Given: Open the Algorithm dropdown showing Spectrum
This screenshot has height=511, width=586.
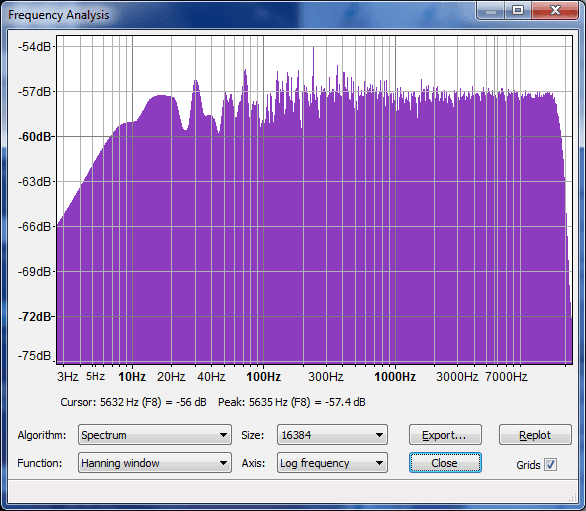Looking at the screenshot, I should [x=155, y=435].
